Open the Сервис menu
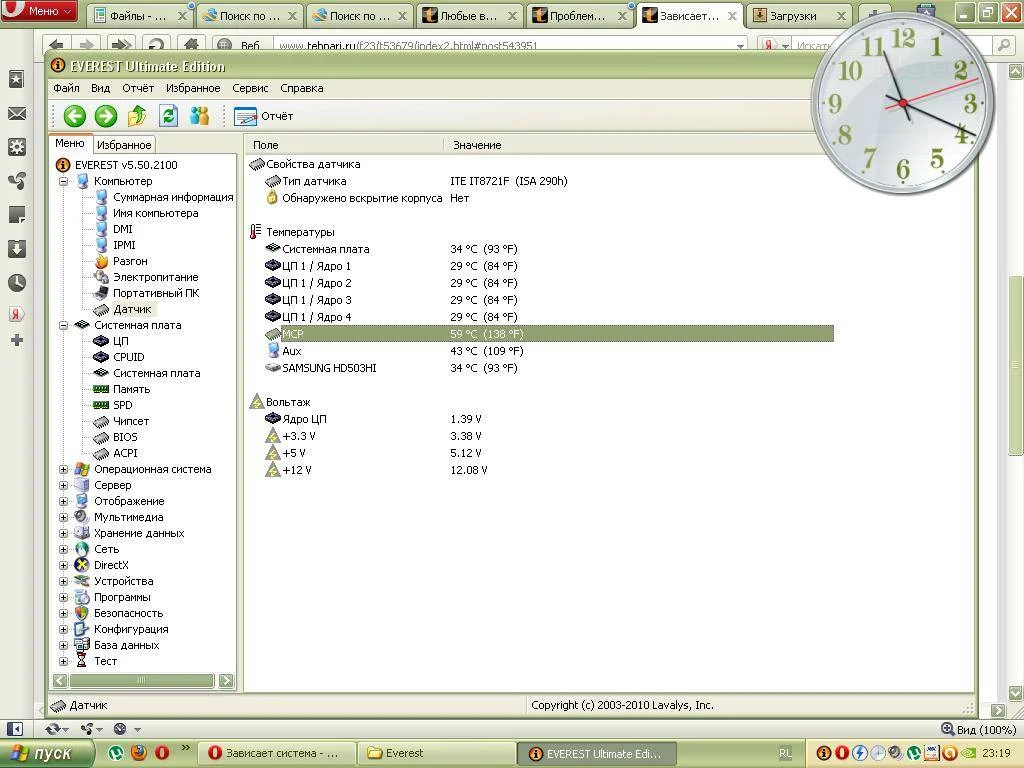This screenshot has width=1024, height=768. click(250, 88)
